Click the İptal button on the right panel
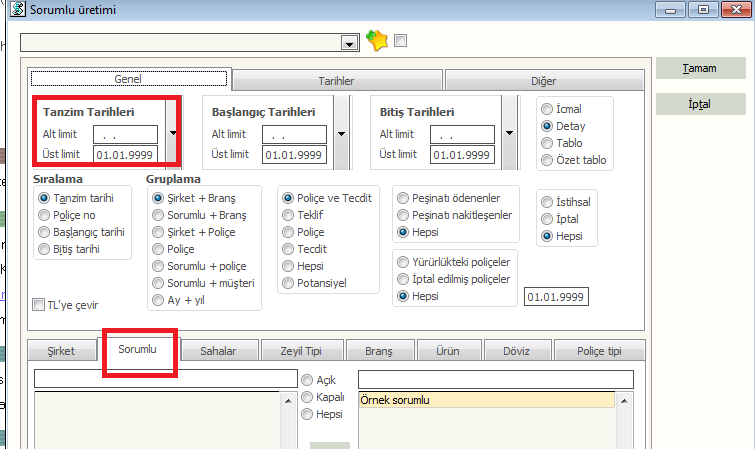 [x=700, y=104]
